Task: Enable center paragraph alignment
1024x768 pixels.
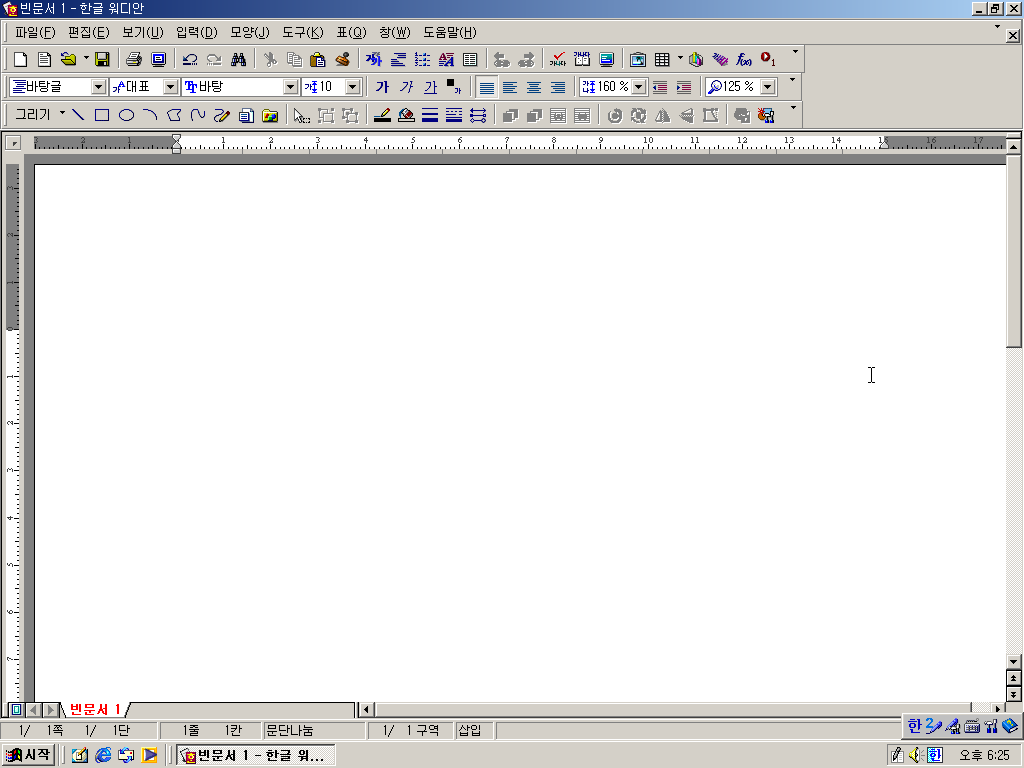Action: (x=534, y=87)
